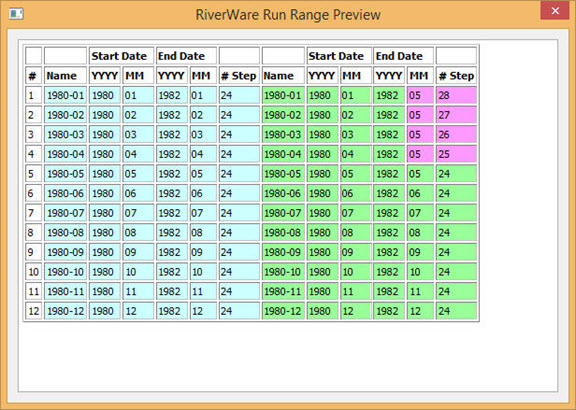Select the blue Name cell 1980-01
Image resolution: width=576 pixels, height=410 pixels.
click(x=65, y=95)
